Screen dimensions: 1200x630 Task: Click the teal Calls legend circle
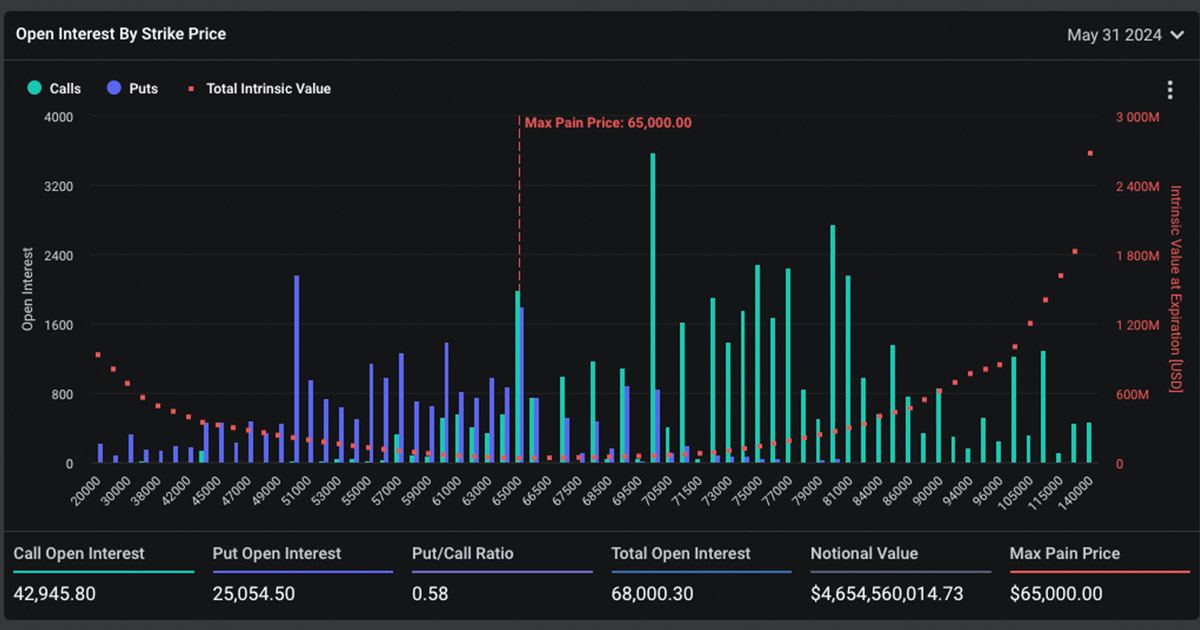(35, 88)
